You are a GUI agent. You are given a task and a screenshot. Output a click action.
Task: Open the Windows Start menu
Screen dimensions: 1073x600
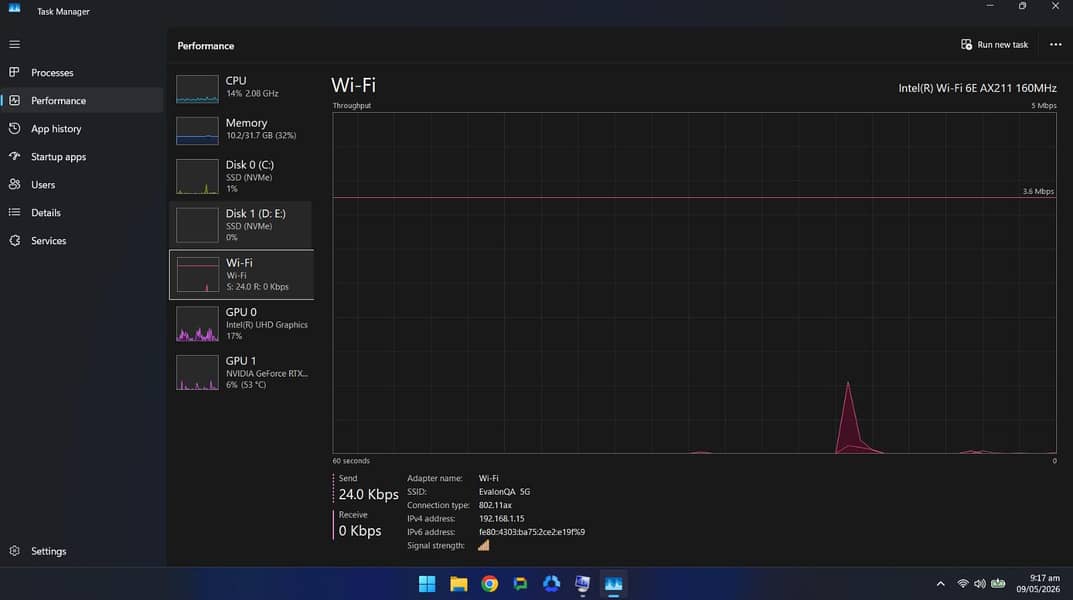[427, 584]
